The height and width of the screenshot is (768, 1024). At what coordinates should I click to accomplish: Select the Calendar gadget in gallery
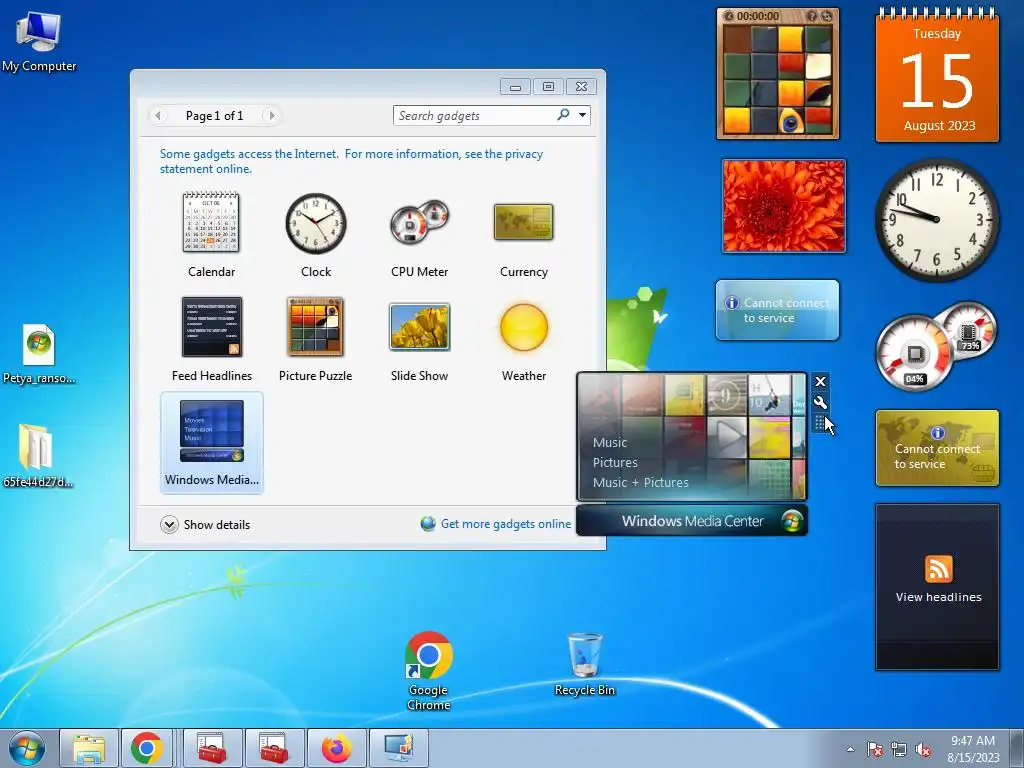tap(211, 235)
